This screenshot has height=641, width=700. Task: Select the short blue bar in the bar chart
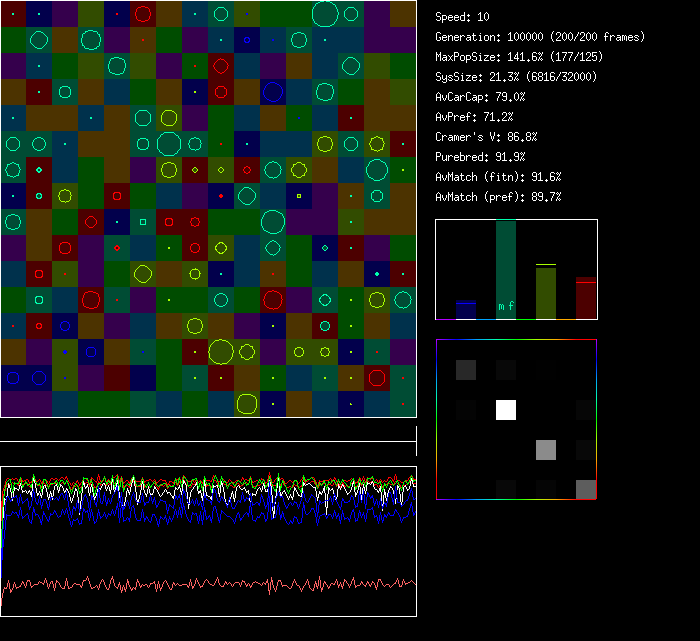pyautogui.click(x=465, y=310)
